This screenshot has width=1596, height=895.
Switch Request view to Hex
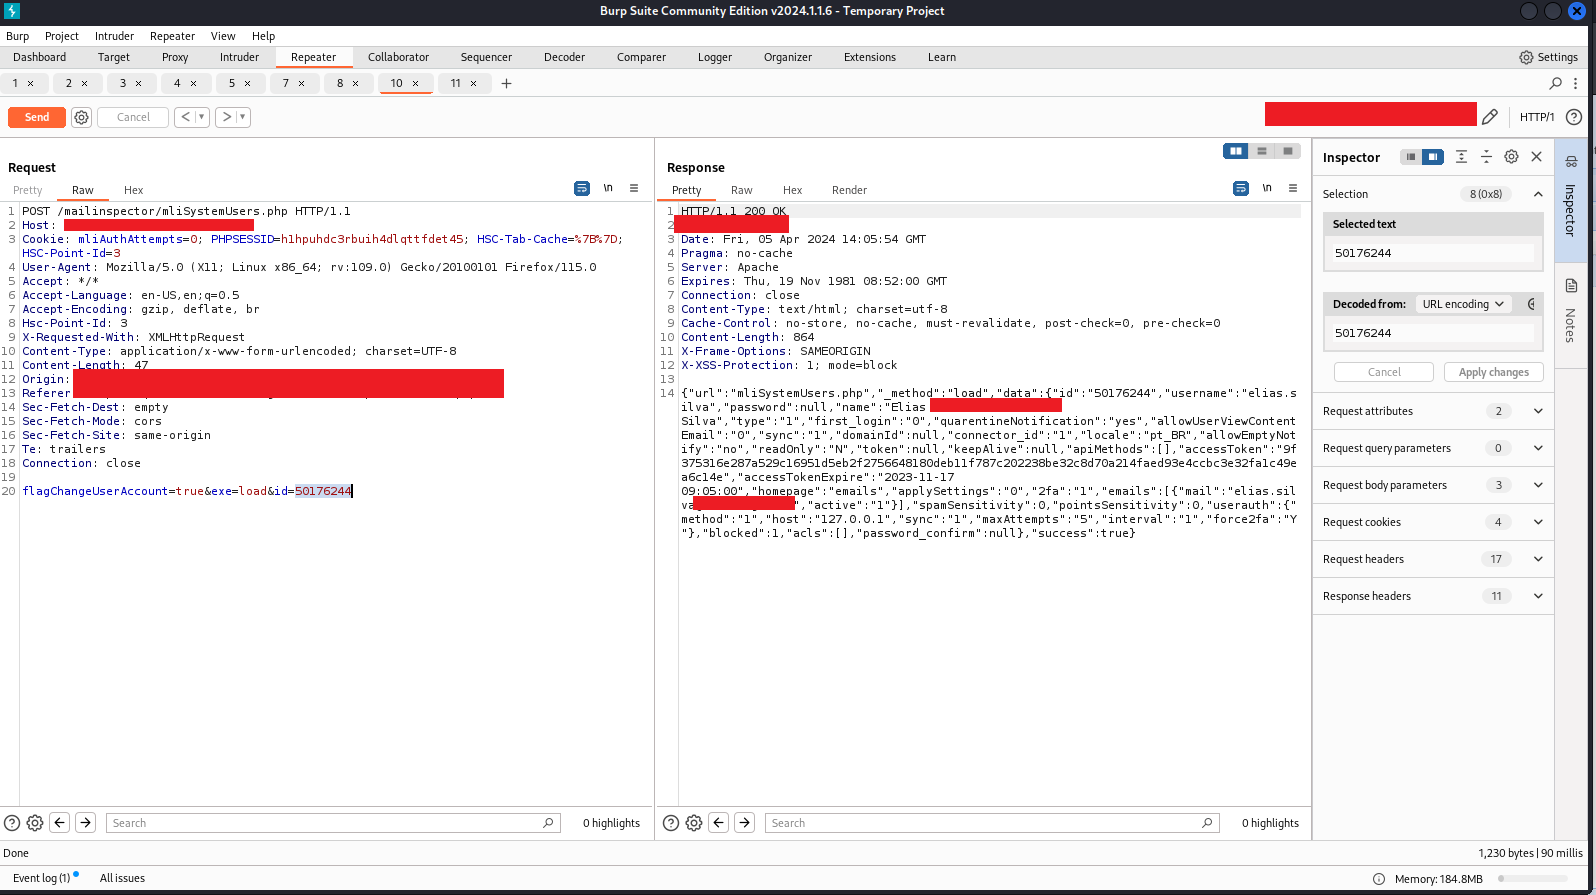point(134,190)
